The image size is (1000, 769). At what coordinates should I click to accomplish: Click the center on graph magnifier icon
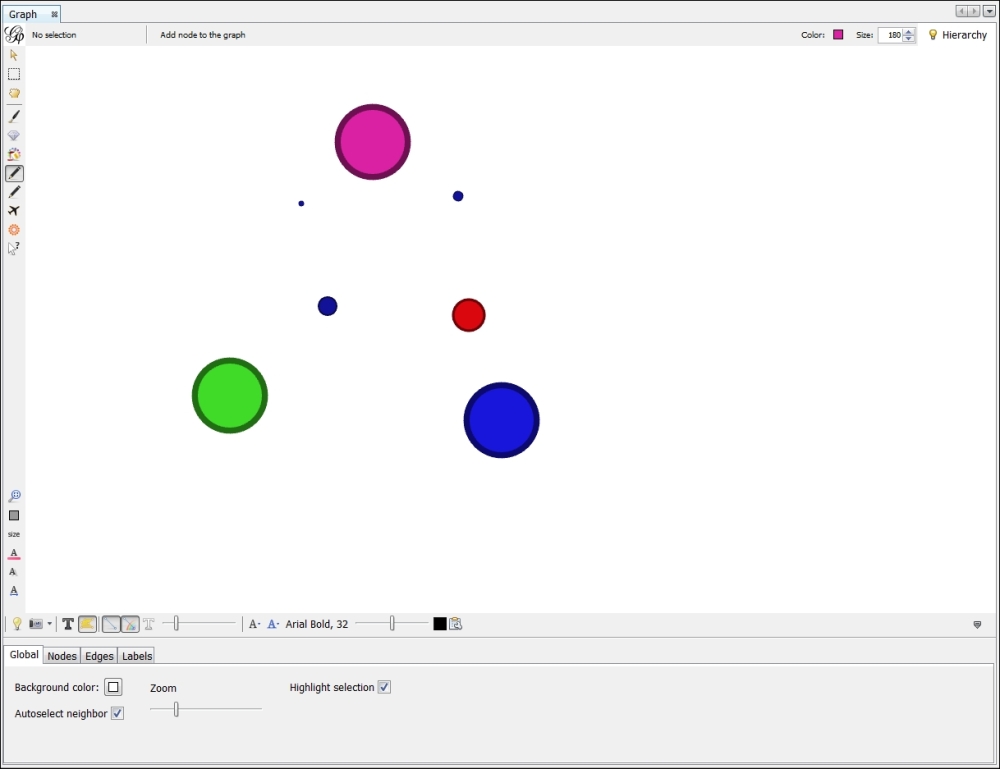(x=14, y=496)
